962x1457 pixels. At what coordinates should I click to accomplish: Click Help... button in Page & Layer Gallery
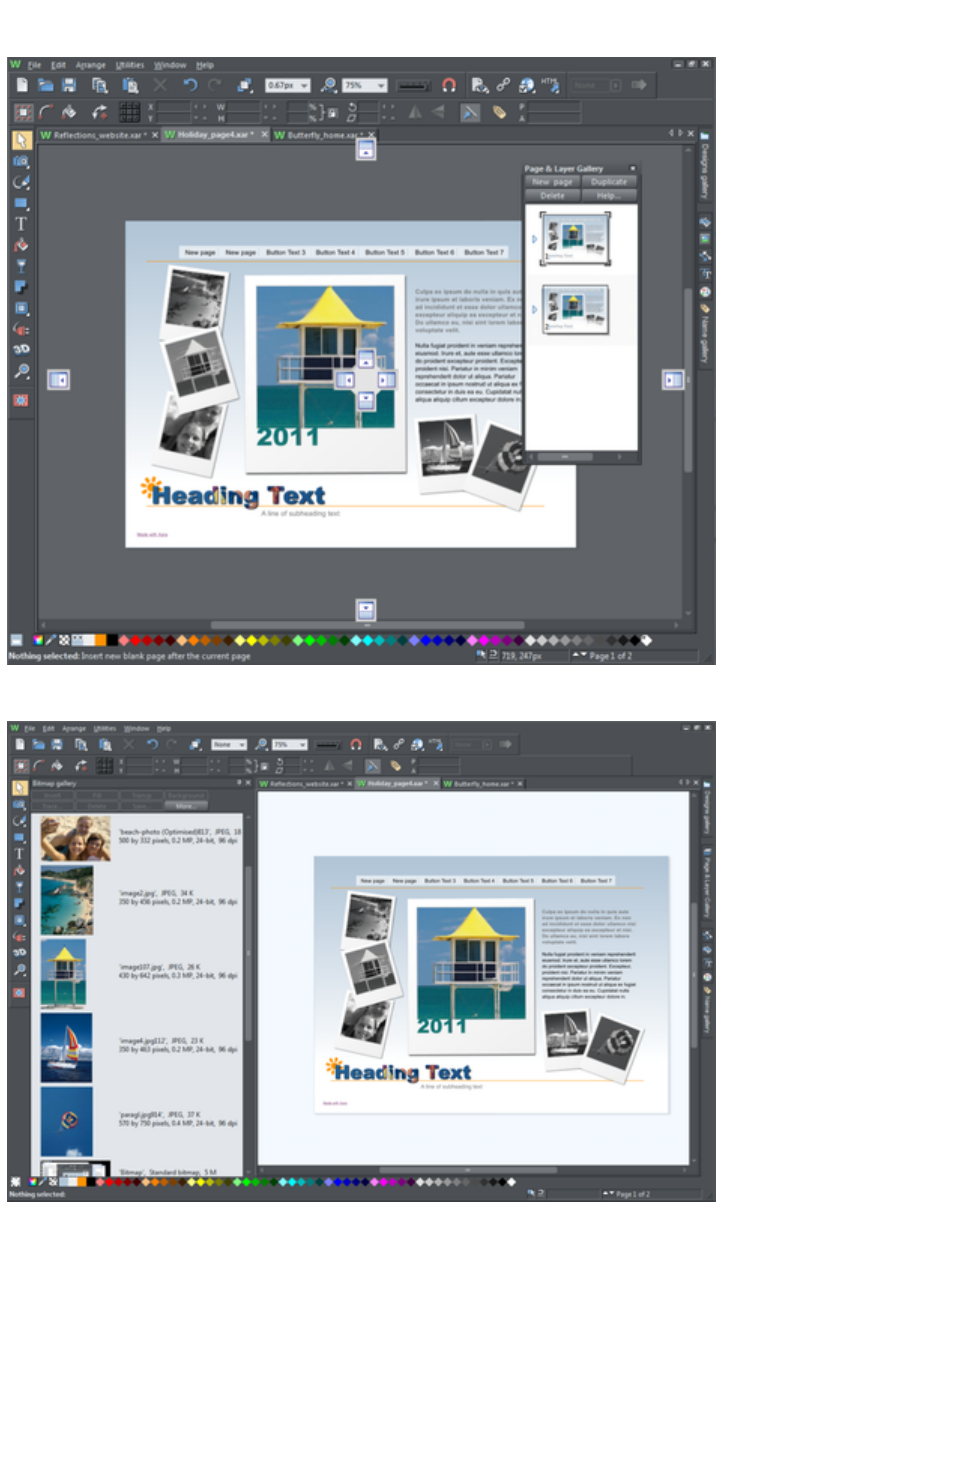tap(608, 195)
